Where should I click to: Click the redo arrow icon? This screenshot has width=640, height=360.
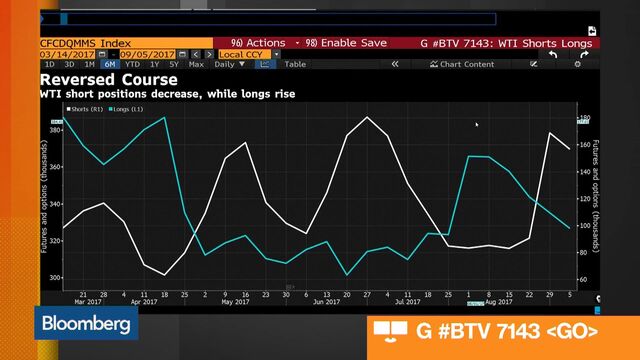click(x=584, y=54)
